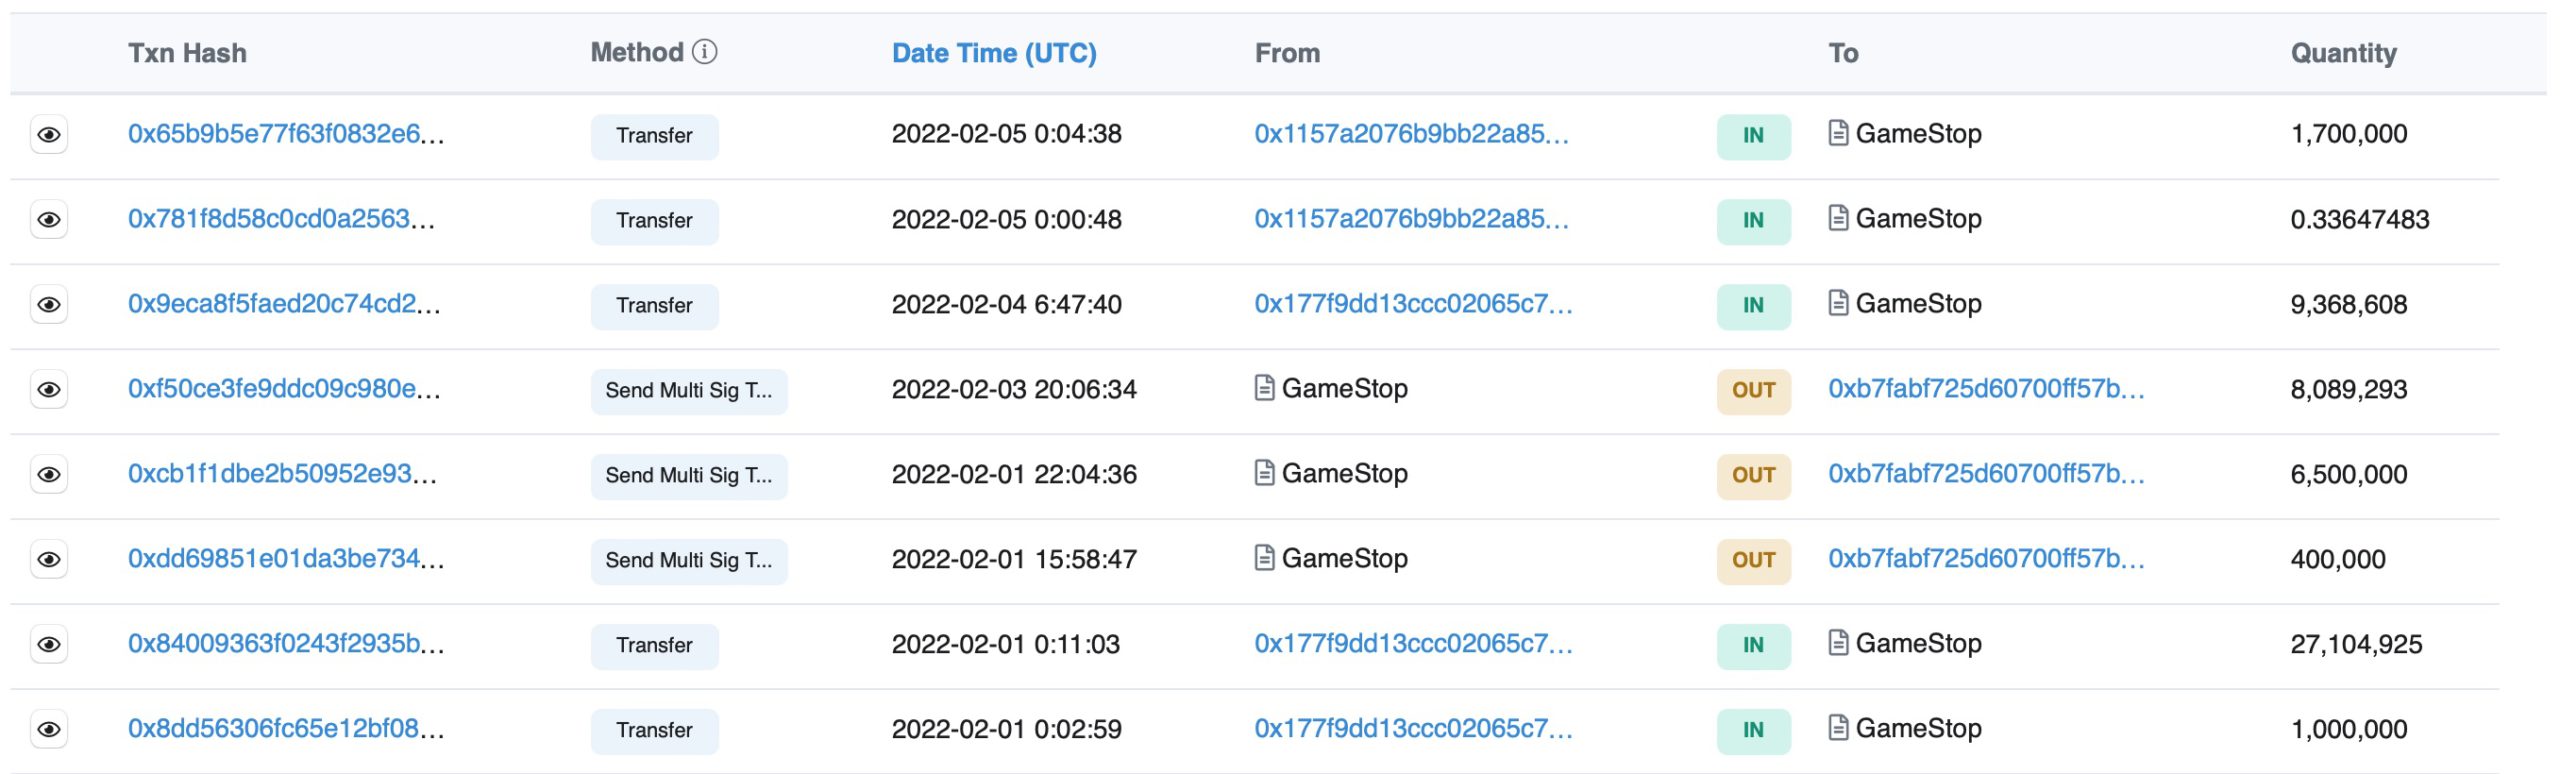Image resolution: width=2560 pixels, height=774 pixels.
Task: Click the eye icon for the 0x781f8d58c0cd0a2563 row
Action: [49, 220]
